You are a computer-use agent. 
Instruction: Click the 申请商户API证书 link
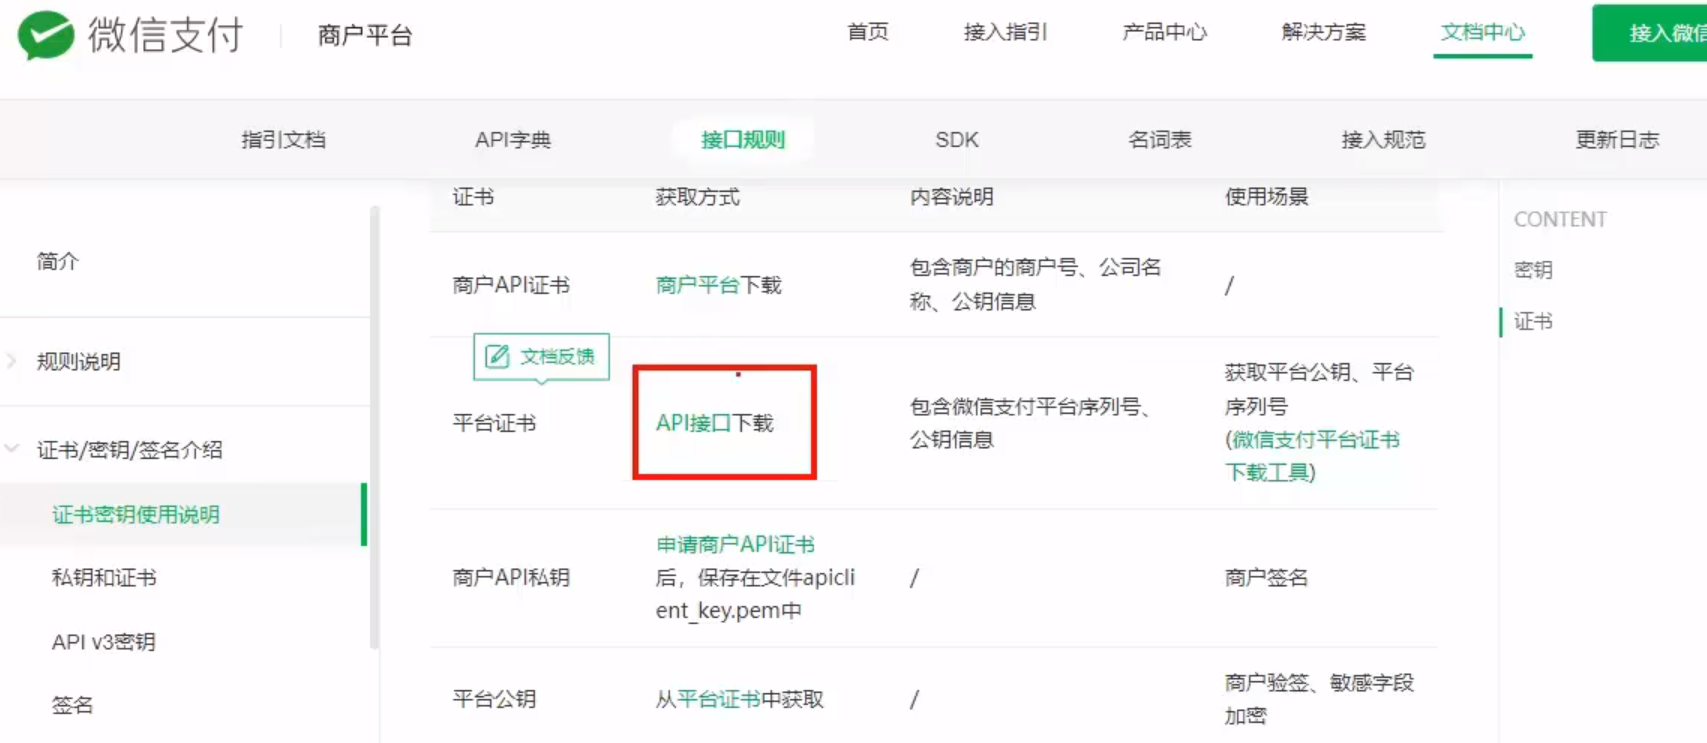(735, 544)
